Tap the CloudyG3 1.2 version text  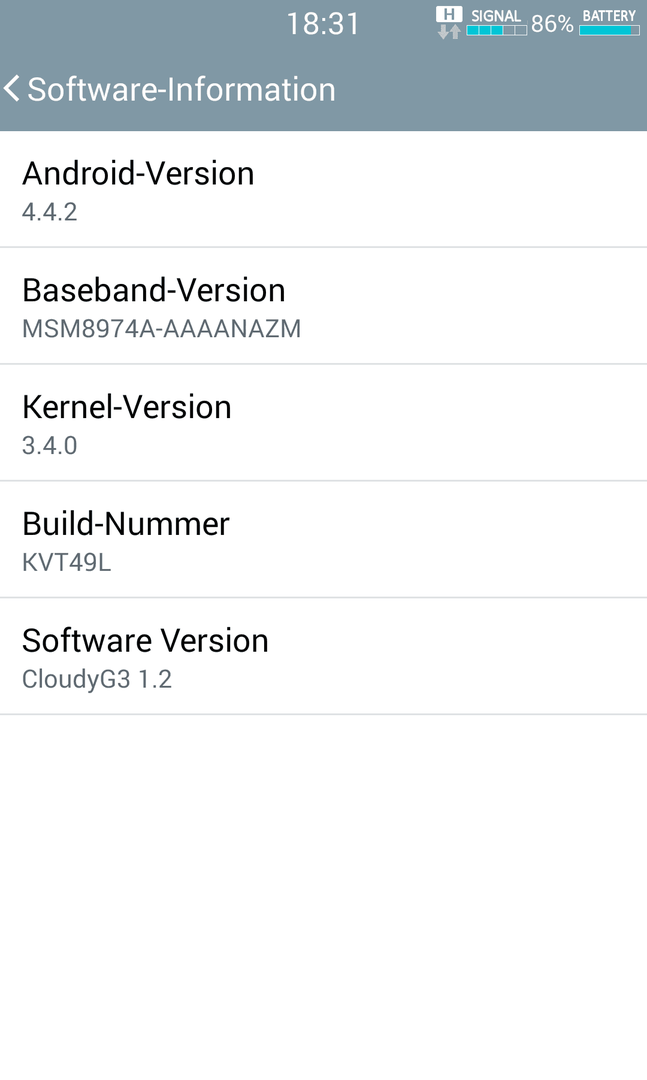point(97,680)
